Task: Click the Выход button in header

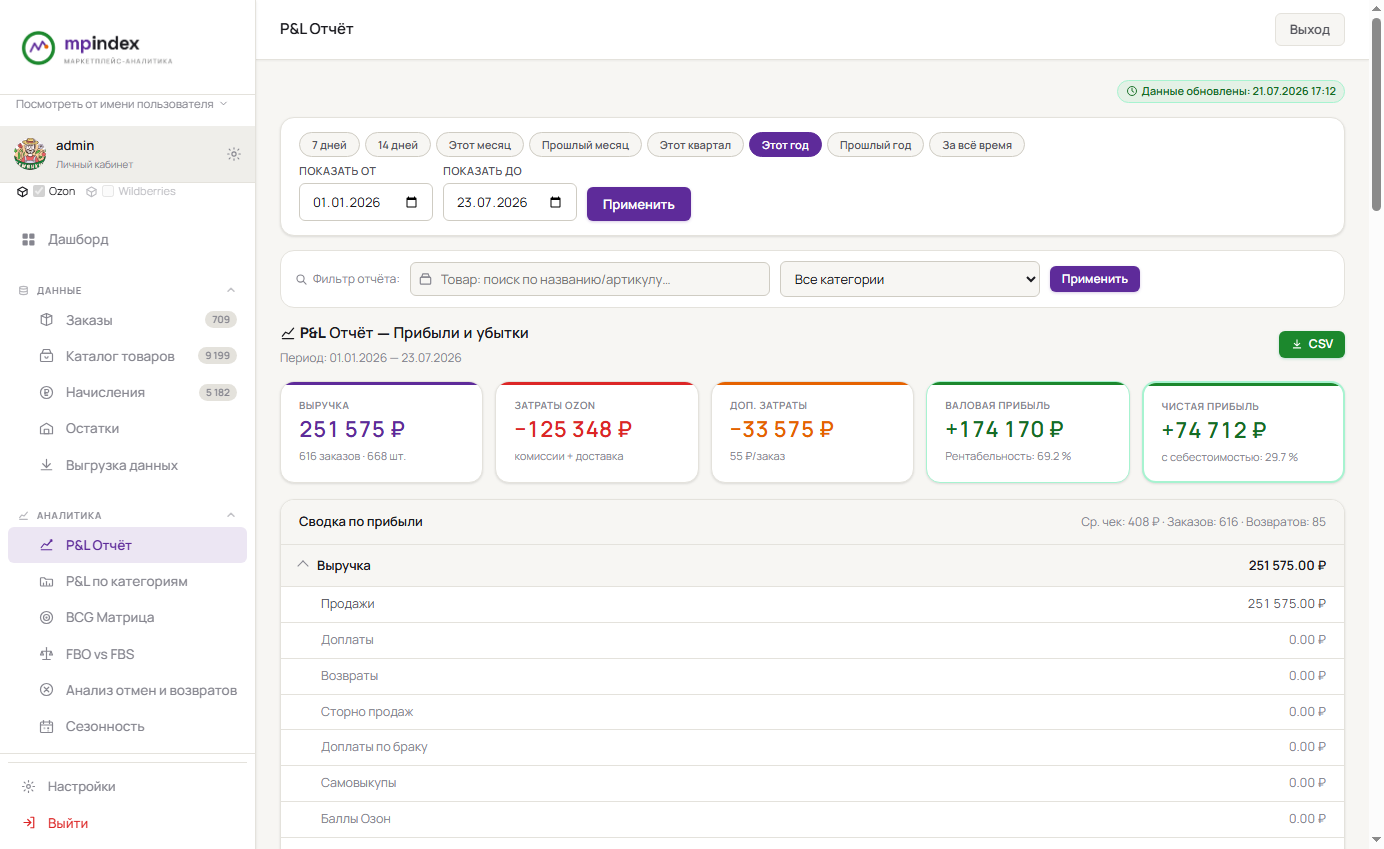Action: [1310, 29]
